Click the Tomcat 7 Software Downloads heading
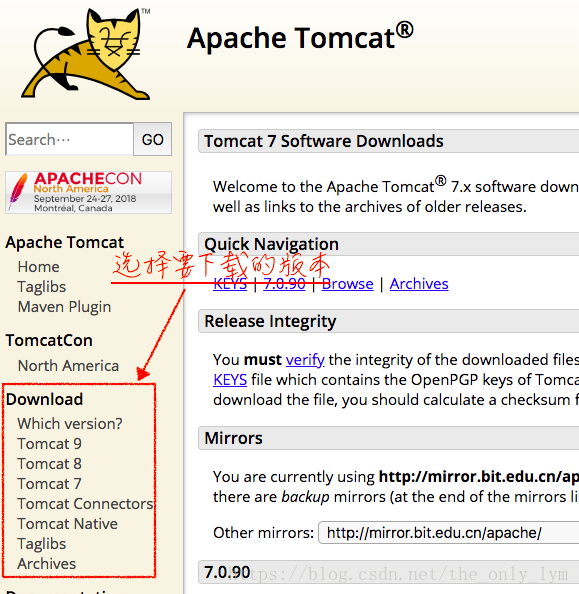Viewport: 579px width, 594px height. pyautogui.click(x=324, y=141)
